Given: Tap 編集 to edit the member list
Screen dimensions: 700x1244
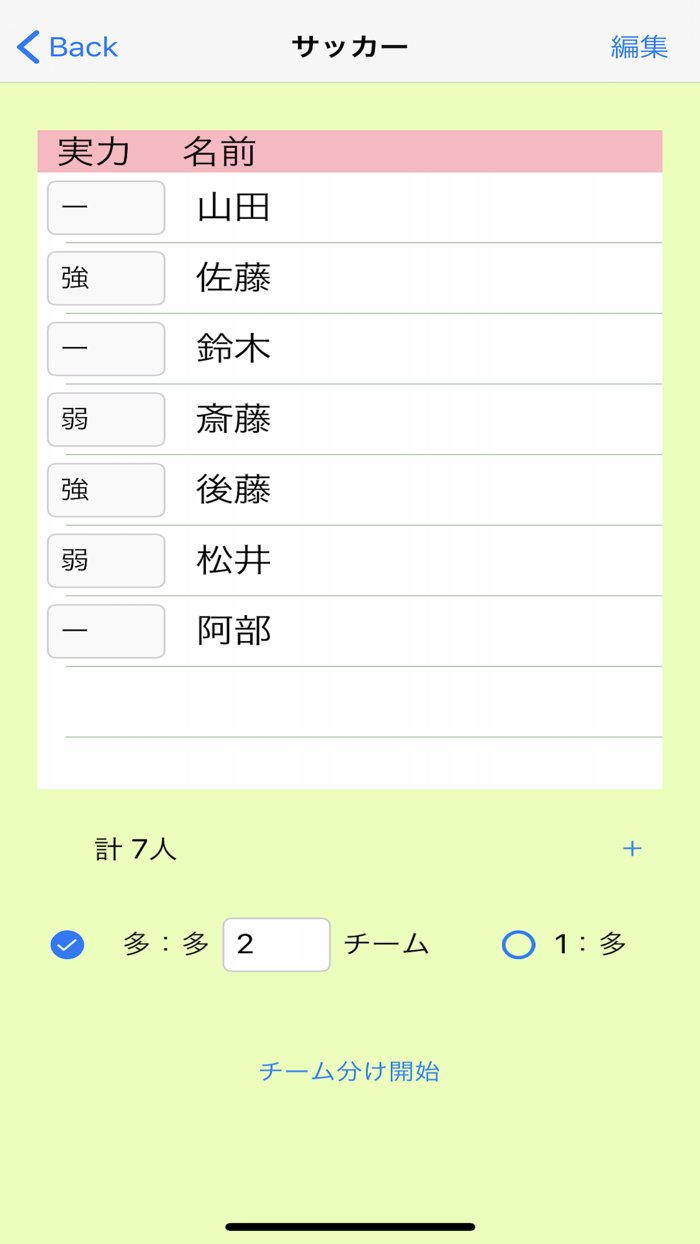Looking at the screenshot, I should tap(639, 46).
